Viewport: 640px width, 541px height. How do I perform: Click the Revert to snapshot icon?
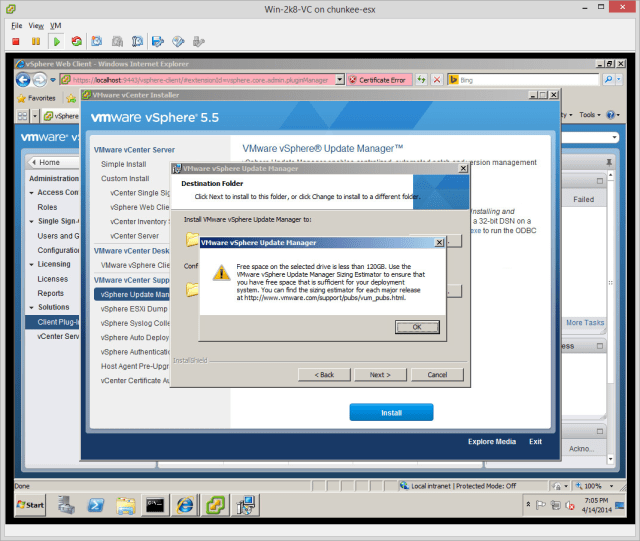click(x=117, y=41)
